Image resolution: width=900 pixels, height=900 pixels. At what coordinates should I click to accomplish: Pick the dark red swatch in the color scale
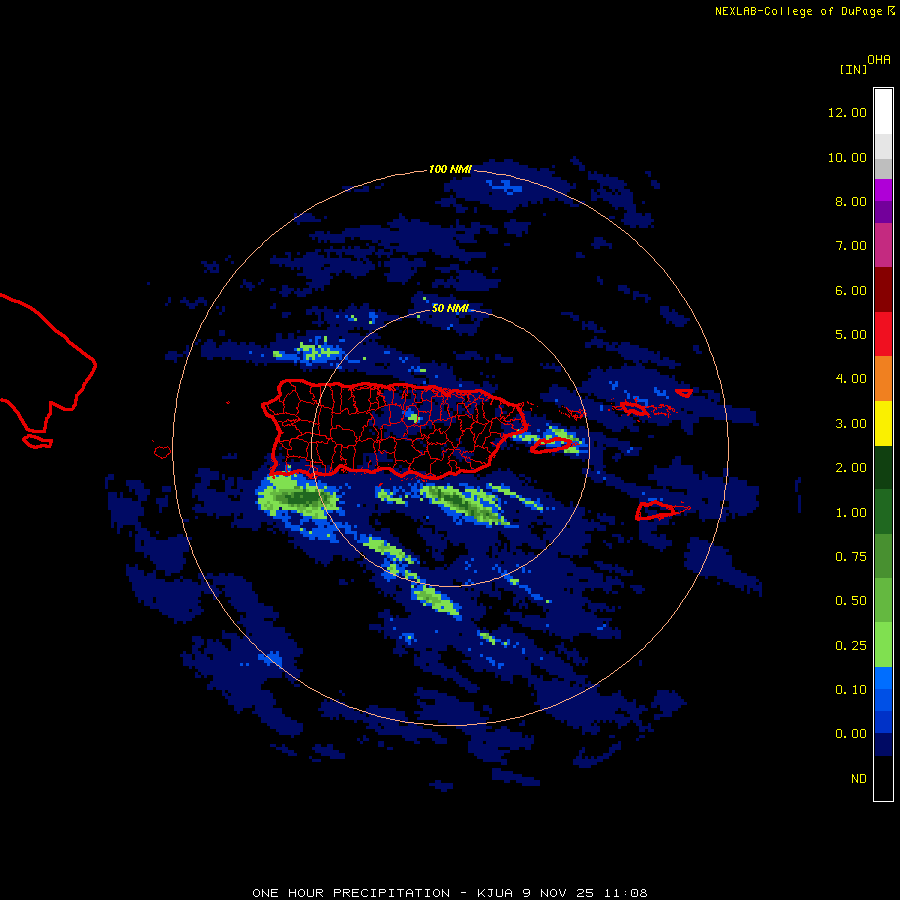(883, 290)
